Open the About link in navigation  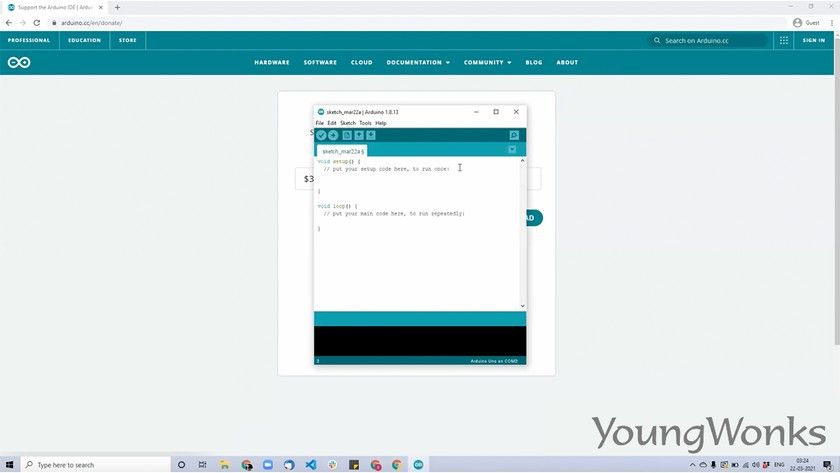[567, 63]
